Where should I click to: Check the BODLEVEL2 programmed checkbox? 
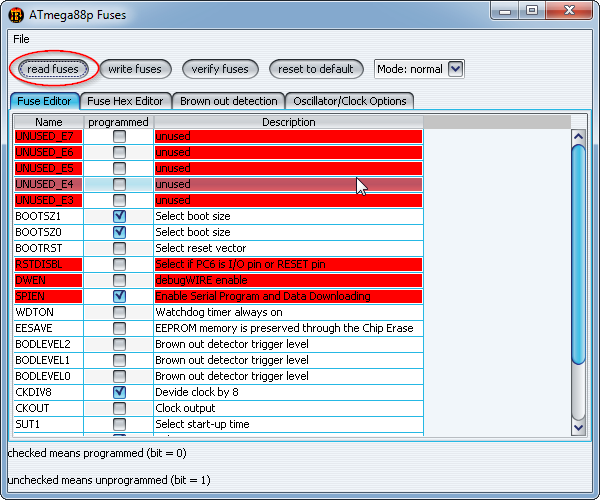tap(119, 344)
